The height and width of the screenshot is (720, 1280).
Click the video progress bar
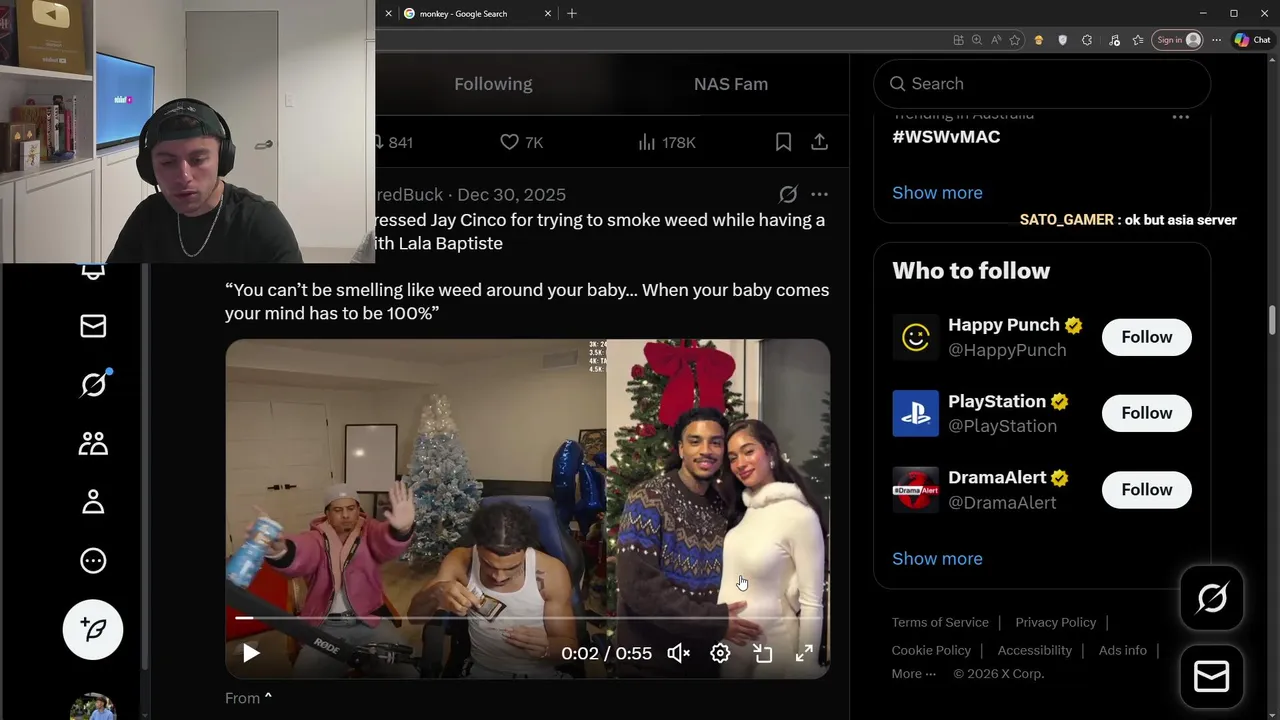(527, 618)
